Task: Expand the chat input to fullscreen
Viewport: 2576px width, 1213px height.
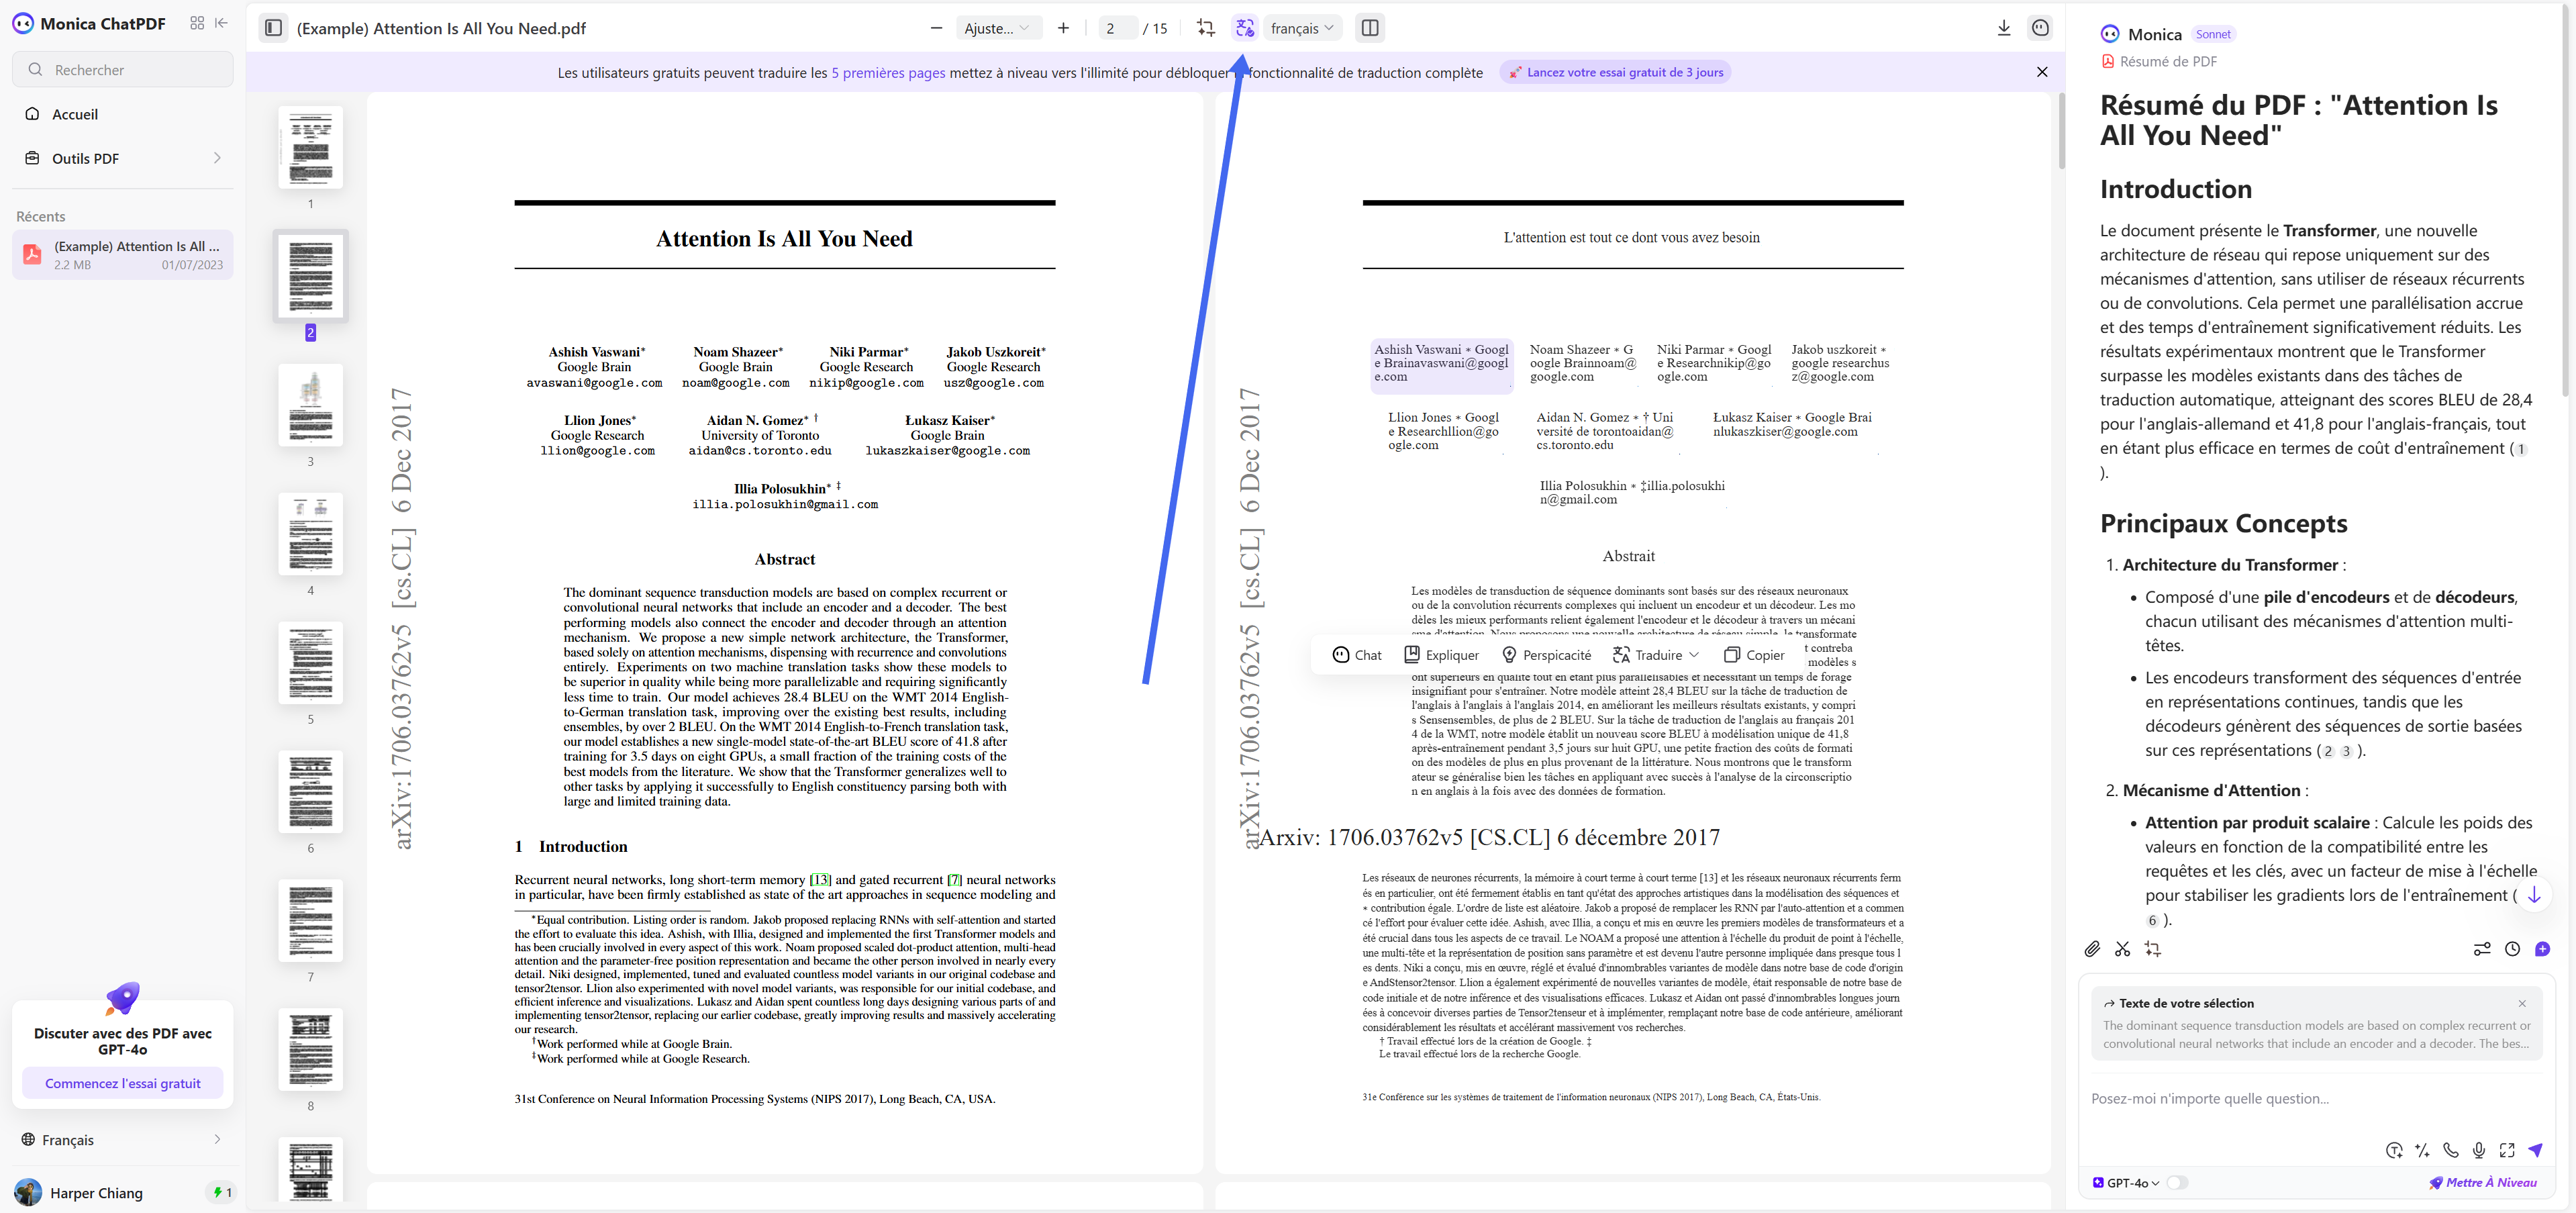Action: point(2506,1150)
